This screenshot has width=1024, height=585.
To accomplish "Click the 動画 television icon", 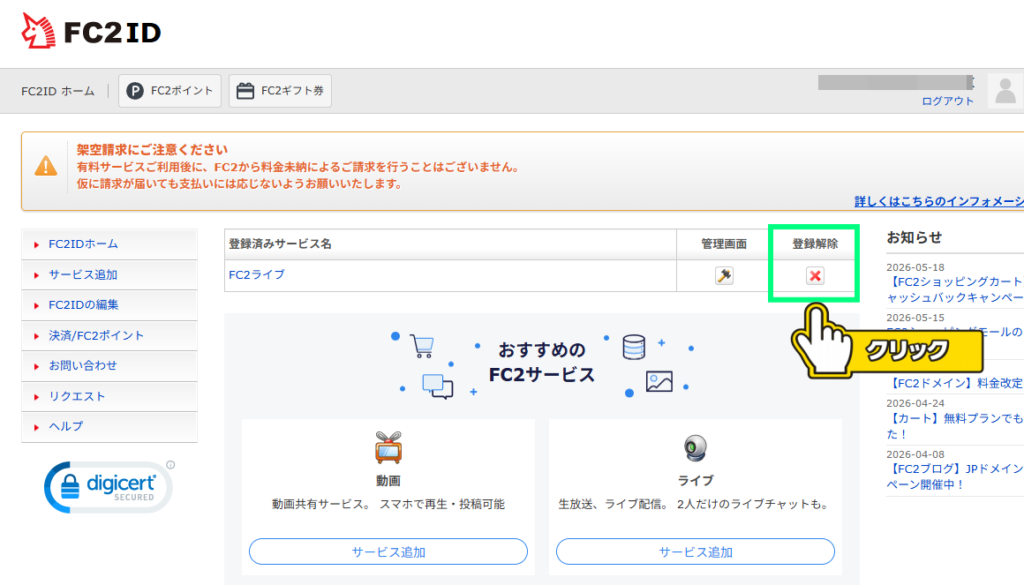I will click(x=388, y=448).
